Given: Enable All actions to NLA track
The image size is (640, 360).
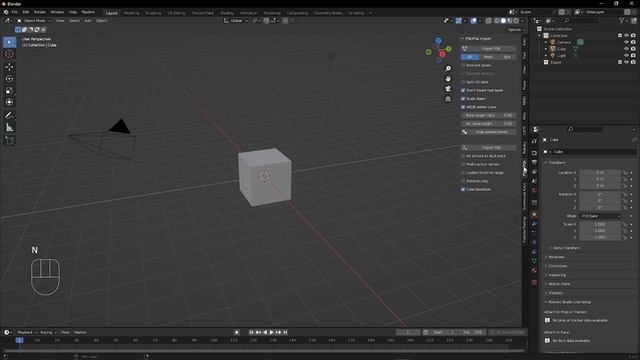Looking at the screenshot, I should pos(463,156).
